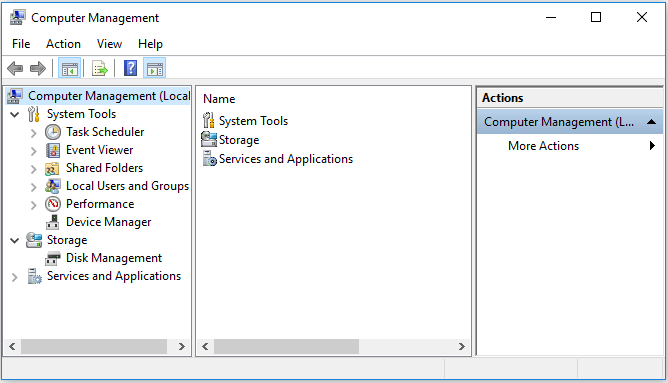Click the Computer Management (L... actions header
668x383 pixels.
pos(570,122)
